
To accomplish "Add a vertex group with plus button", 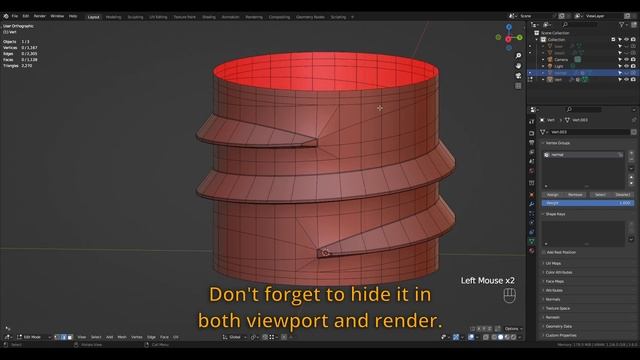I will coord(631,153).
